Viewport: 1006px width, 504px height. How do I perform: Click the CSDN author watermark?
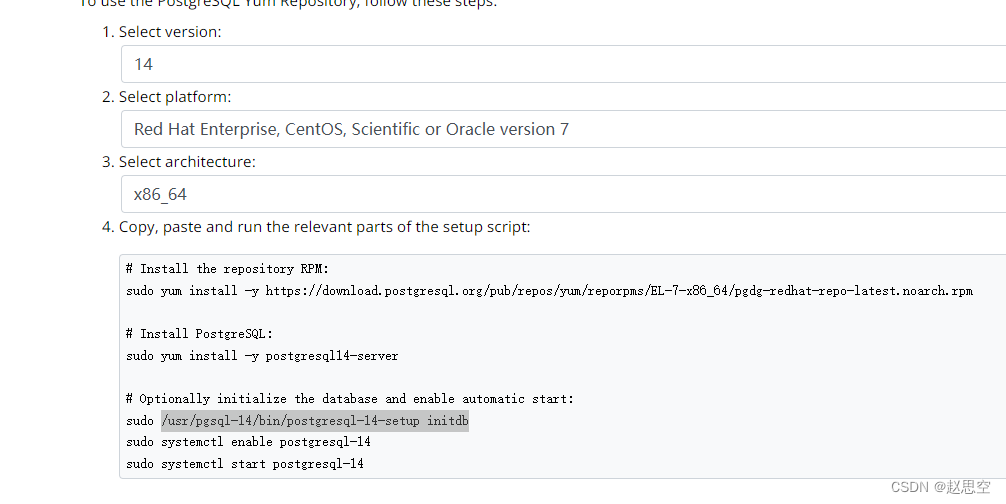click(x=941, y=487)
